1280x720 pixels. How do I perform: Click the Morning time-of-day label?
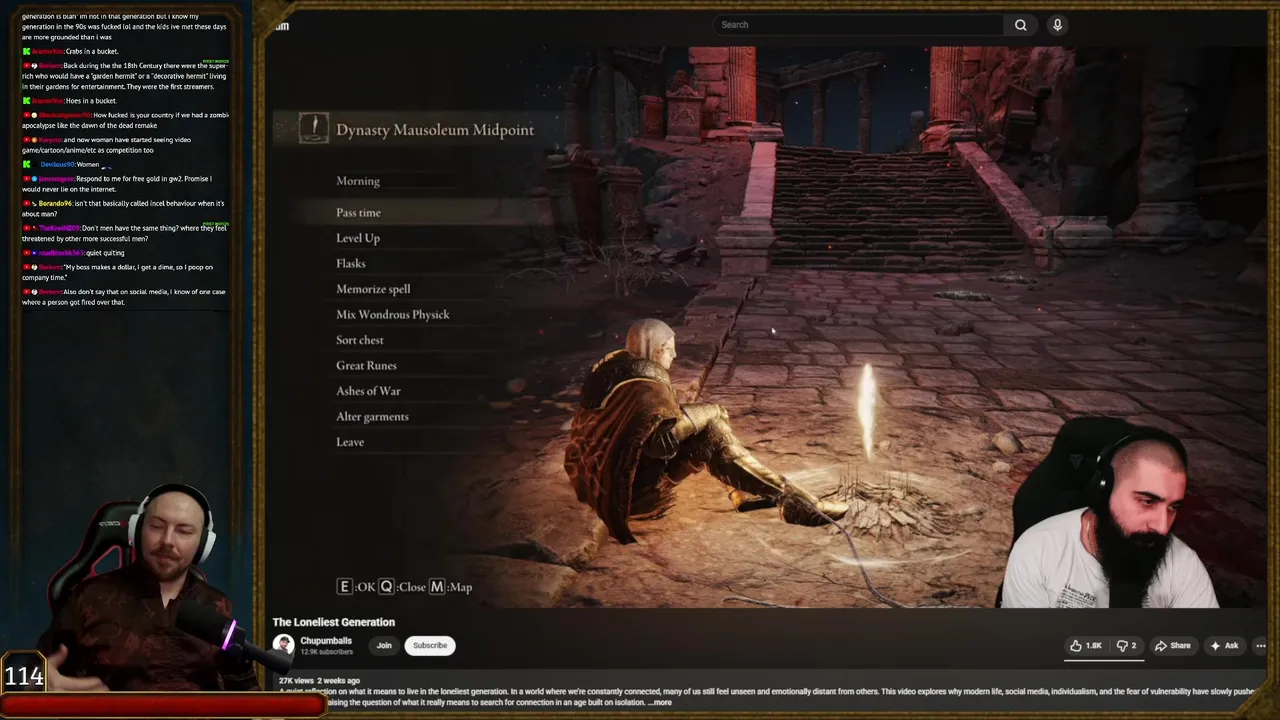[358, 181]
